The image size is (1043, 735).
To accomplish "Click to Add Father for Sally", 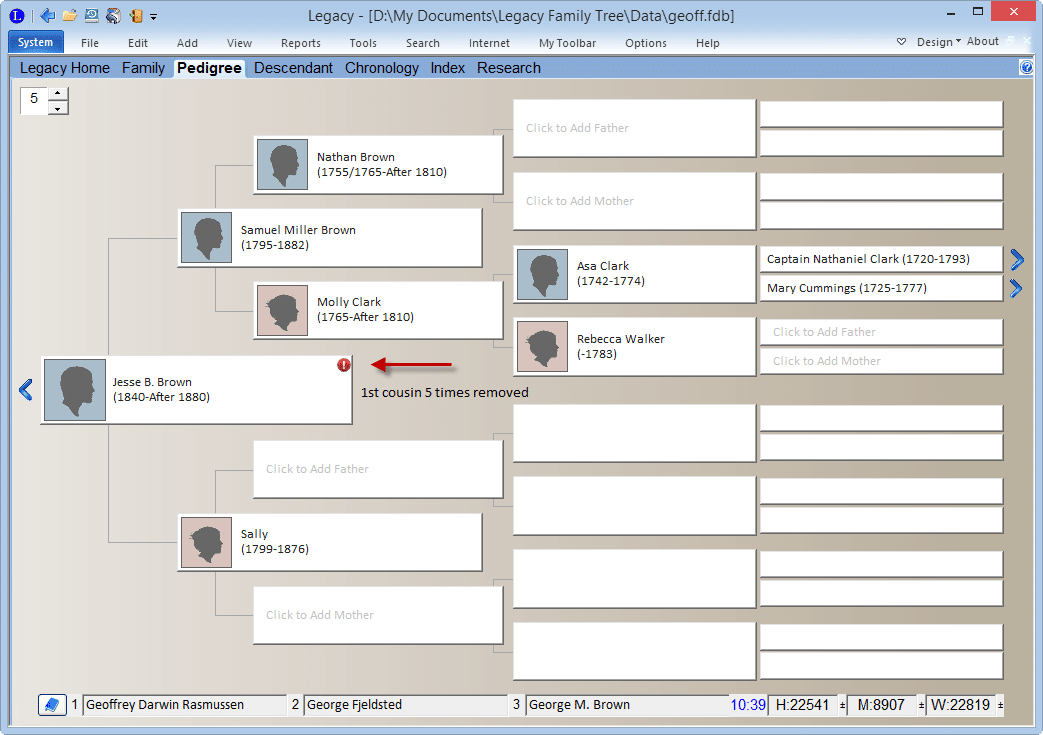I will (x=378, y=469).
